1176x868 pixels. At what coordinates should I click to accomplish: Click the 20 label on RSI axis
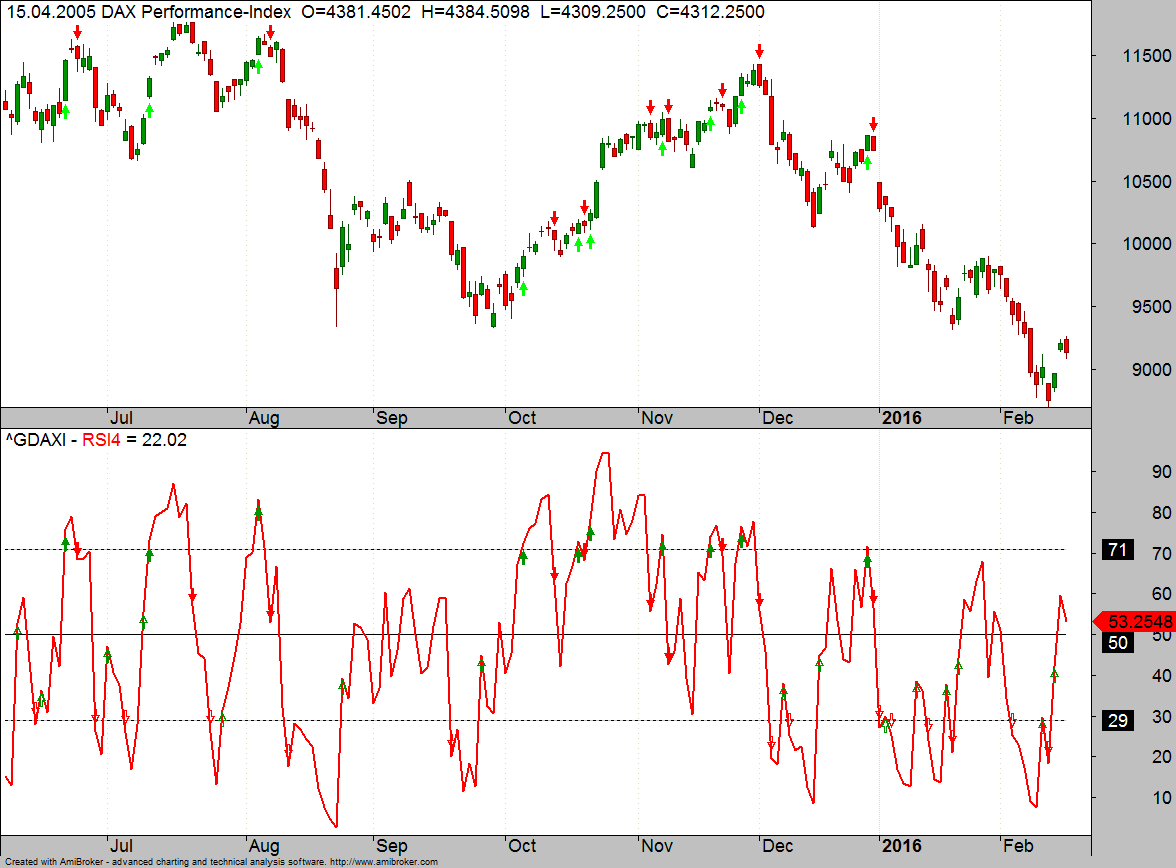pyautogui.click(x=1162, y=757)
